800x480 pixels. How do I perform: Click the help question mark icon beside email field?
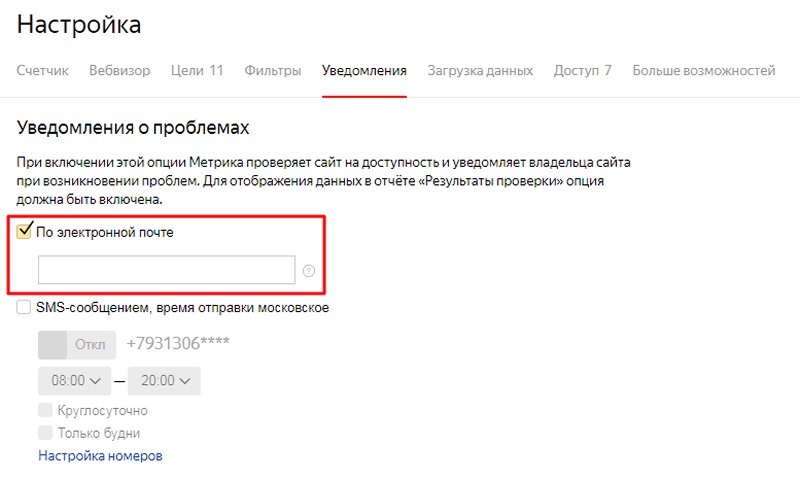click(308, 271)
